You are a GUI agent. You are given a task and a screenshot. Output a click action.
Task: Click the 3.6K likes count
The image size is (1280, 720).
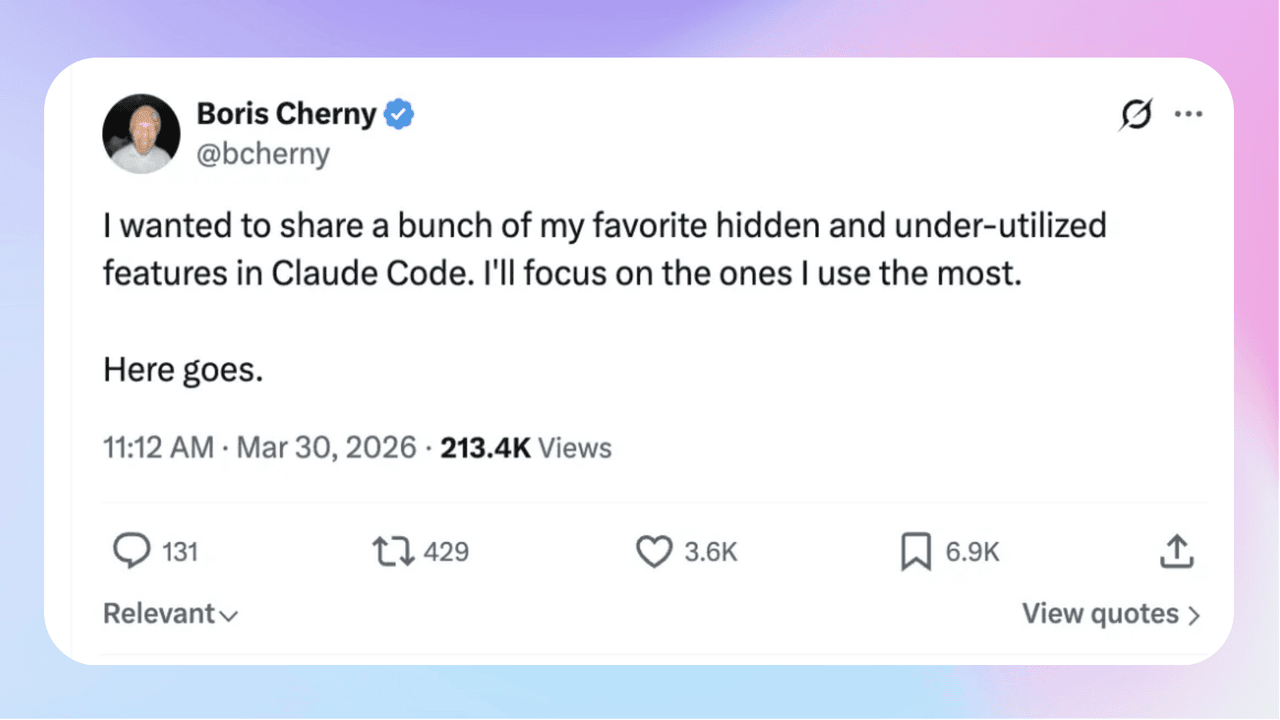point(711,551)
